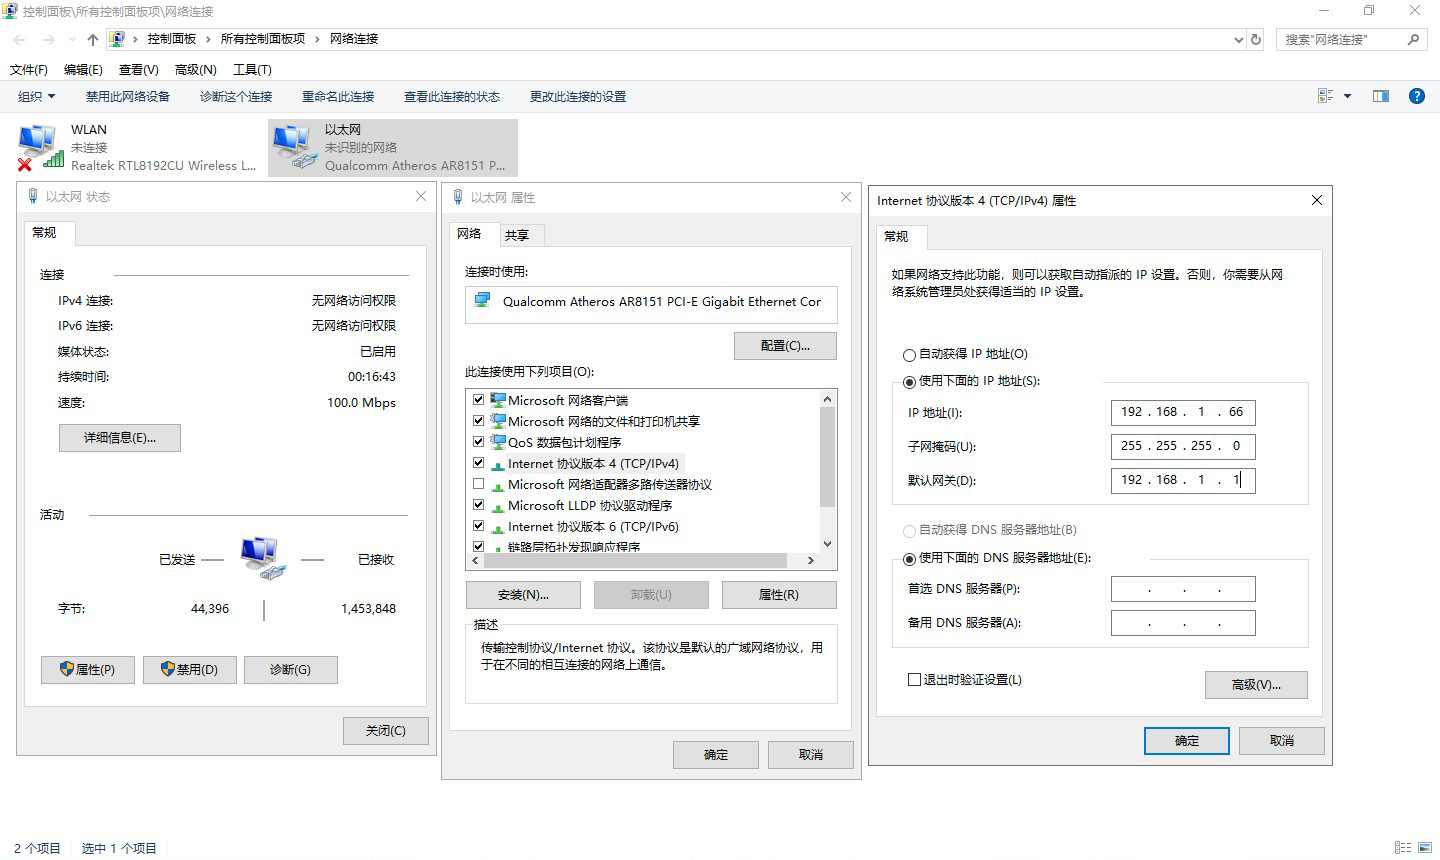The image size is (1440, 860).
Task: Switch to the 共享 tab
Action: [517, 235]
